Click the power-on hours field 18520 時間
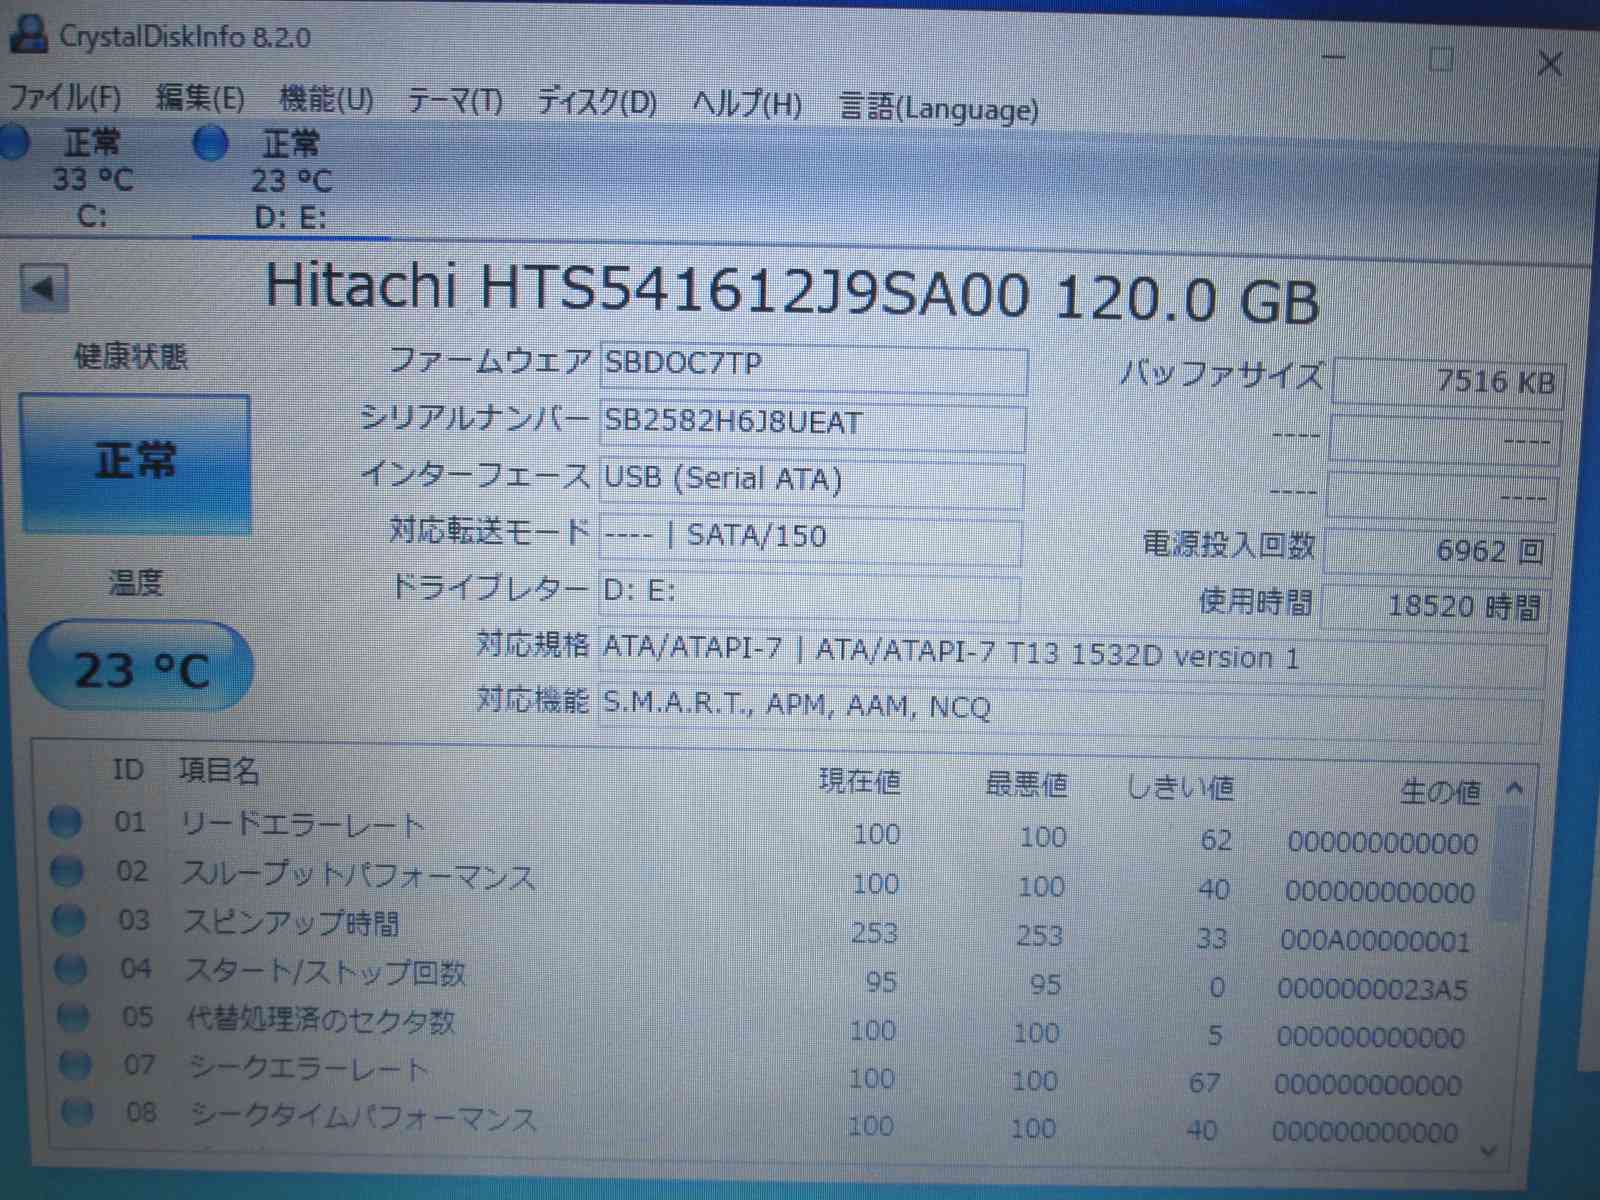The height and width of the screenshot is (1200, 1600). click(1436, 606)
